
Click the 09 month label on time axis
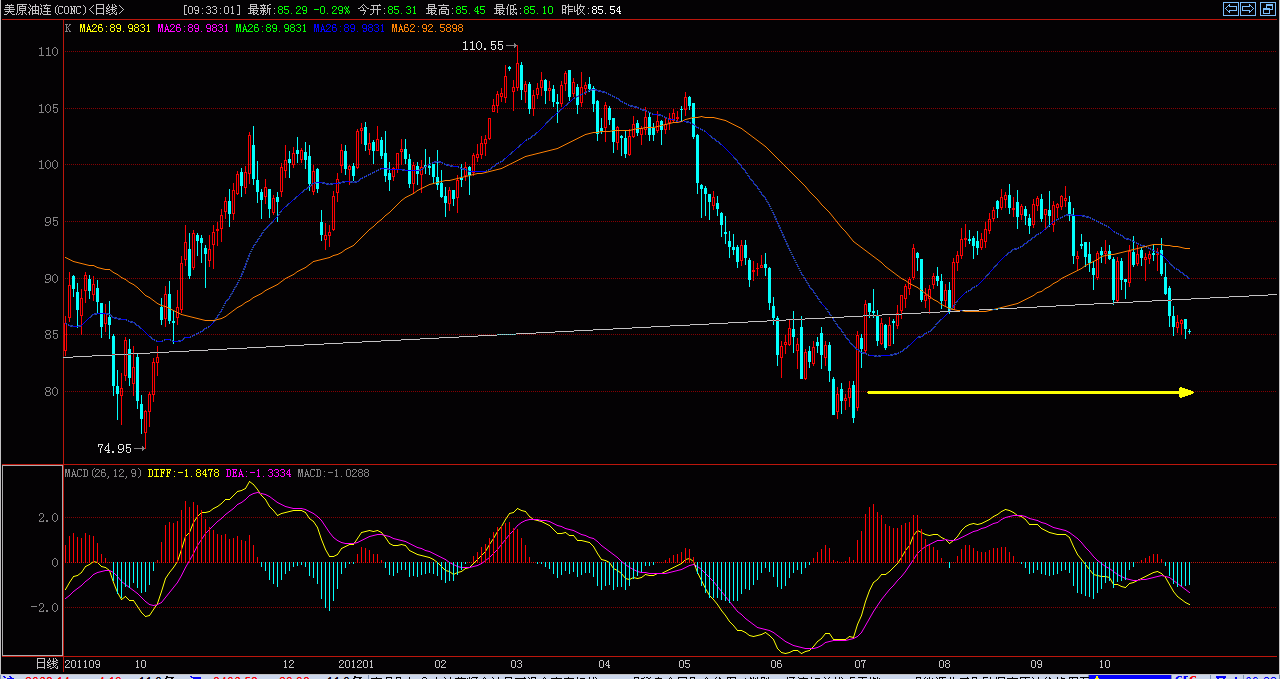tap(1037, 664)
